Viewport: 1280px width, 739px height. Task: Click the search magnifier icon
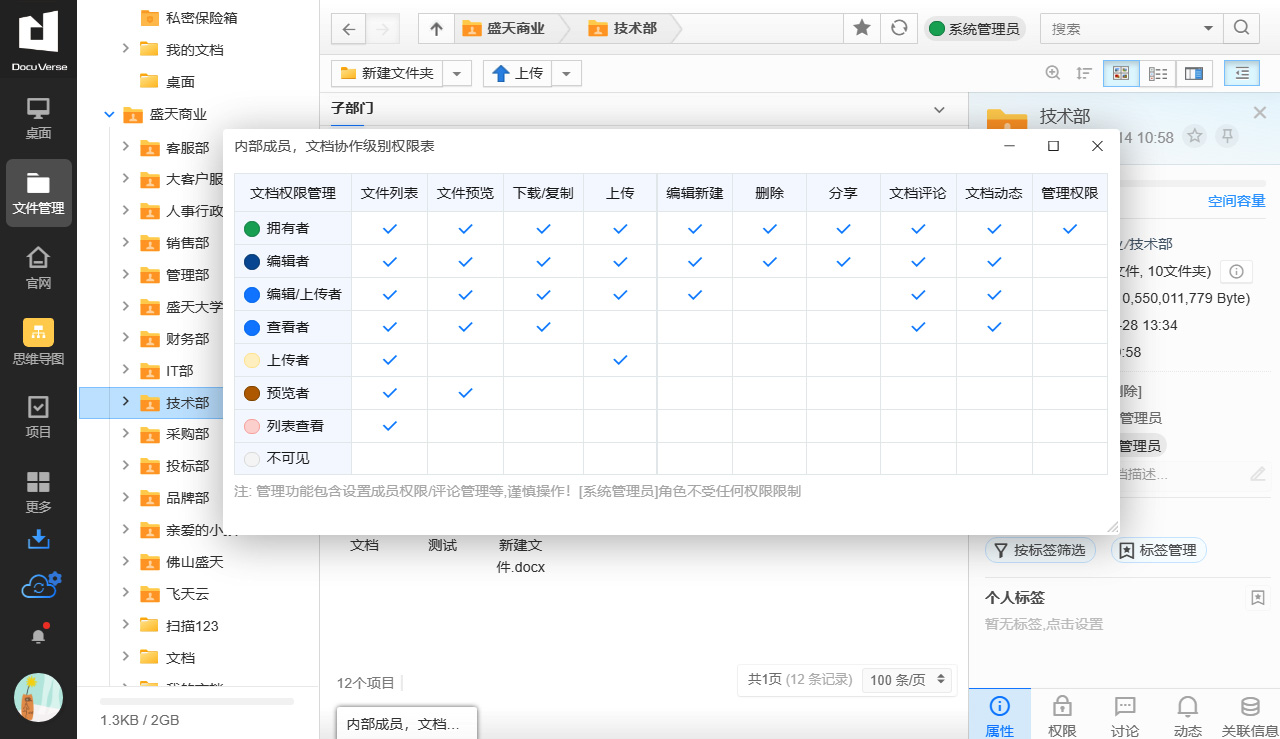[1241, 29]
